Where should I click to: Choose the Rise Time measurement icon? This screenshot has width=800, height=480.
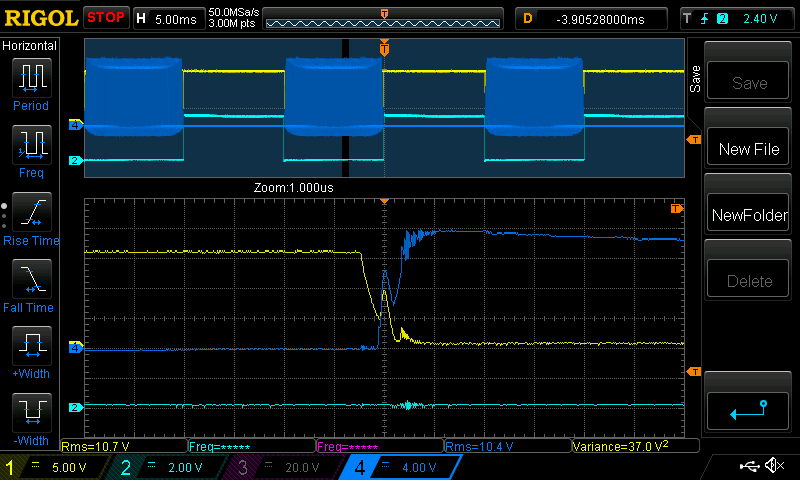[31, 212]
